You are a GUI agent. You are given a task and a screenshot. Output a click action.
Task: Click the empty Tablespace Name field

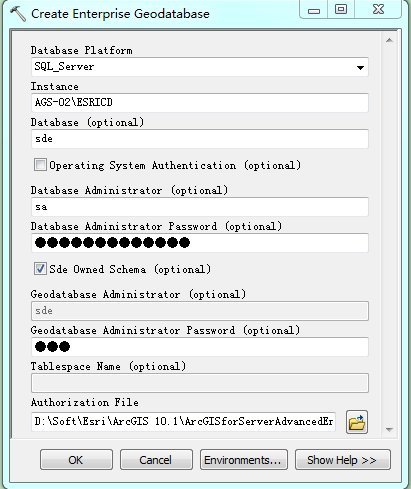[x=200, y=383]
